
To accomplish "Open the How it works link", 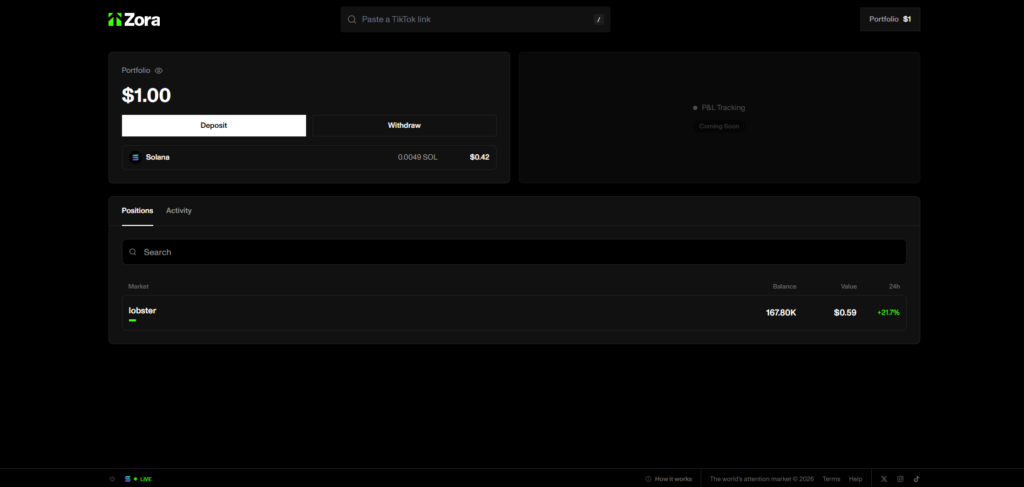I will tap(669, 479).
